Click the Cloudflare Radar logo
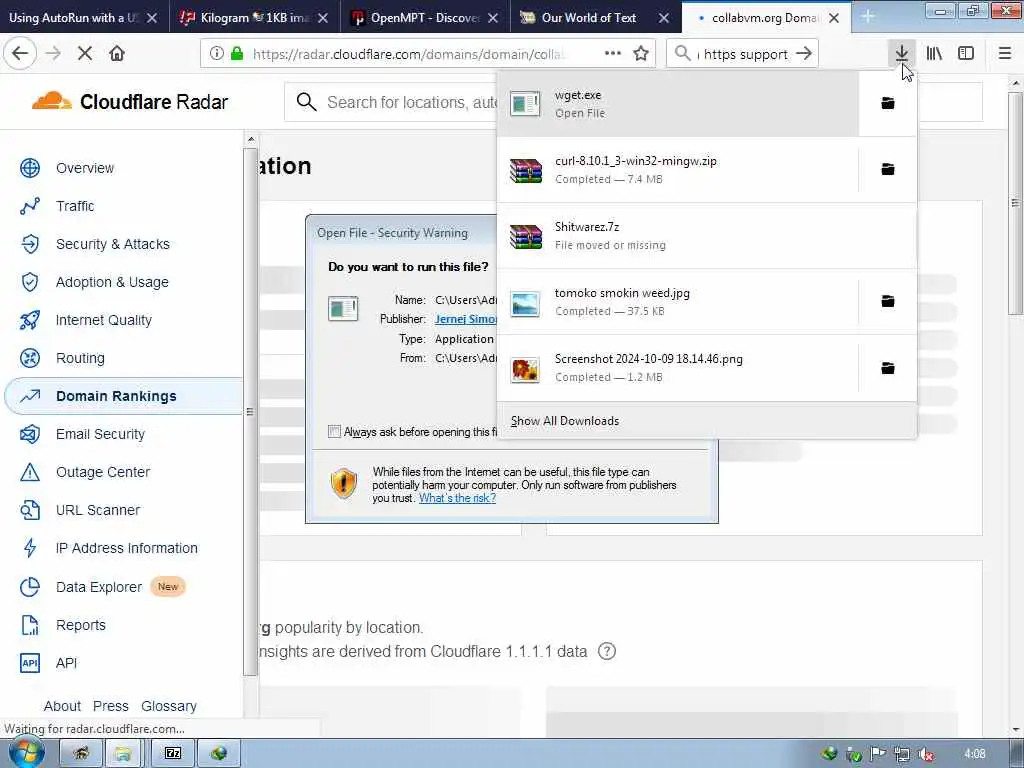Viewport: 1024px width, 768px height. click(130, 102)
